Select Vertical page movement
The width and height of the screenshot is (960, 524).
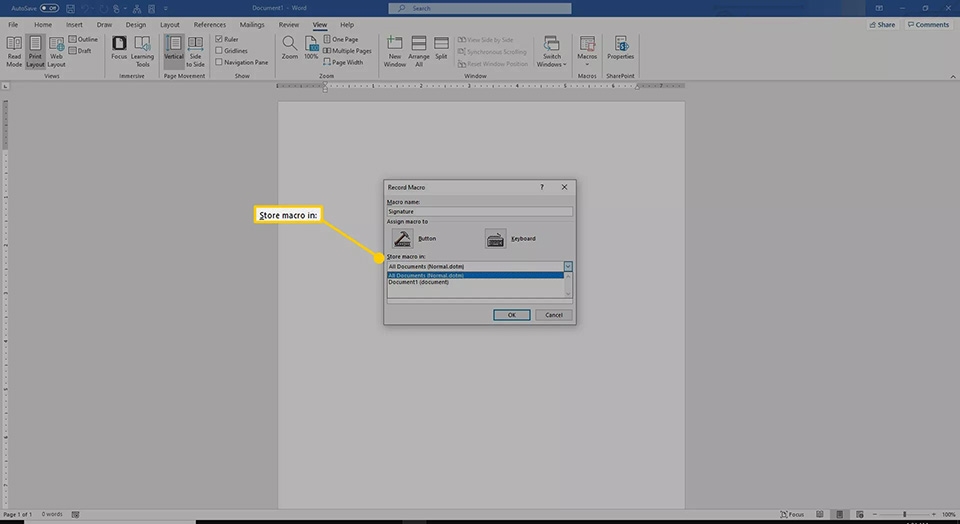point(174,49)
